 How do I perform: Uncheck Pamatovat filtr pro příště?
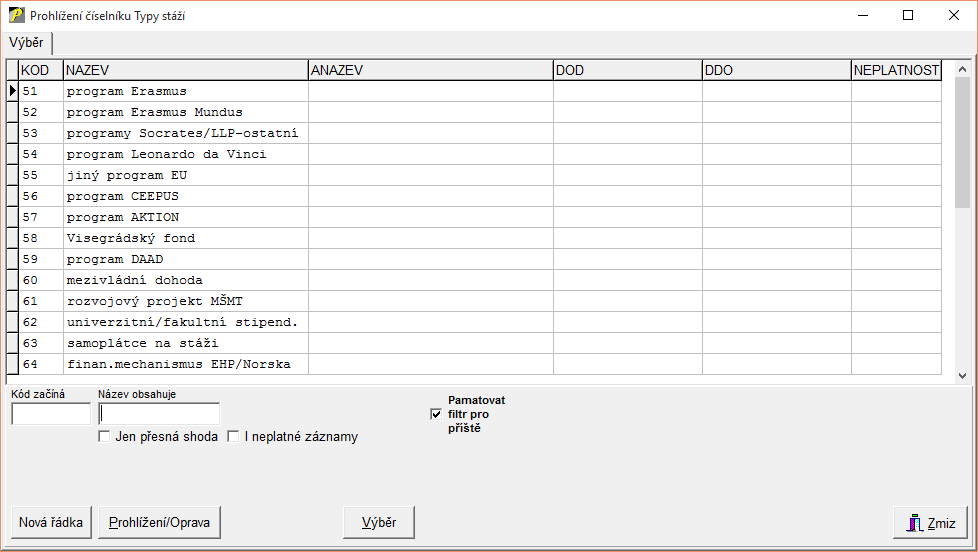[x=435, y=414]
